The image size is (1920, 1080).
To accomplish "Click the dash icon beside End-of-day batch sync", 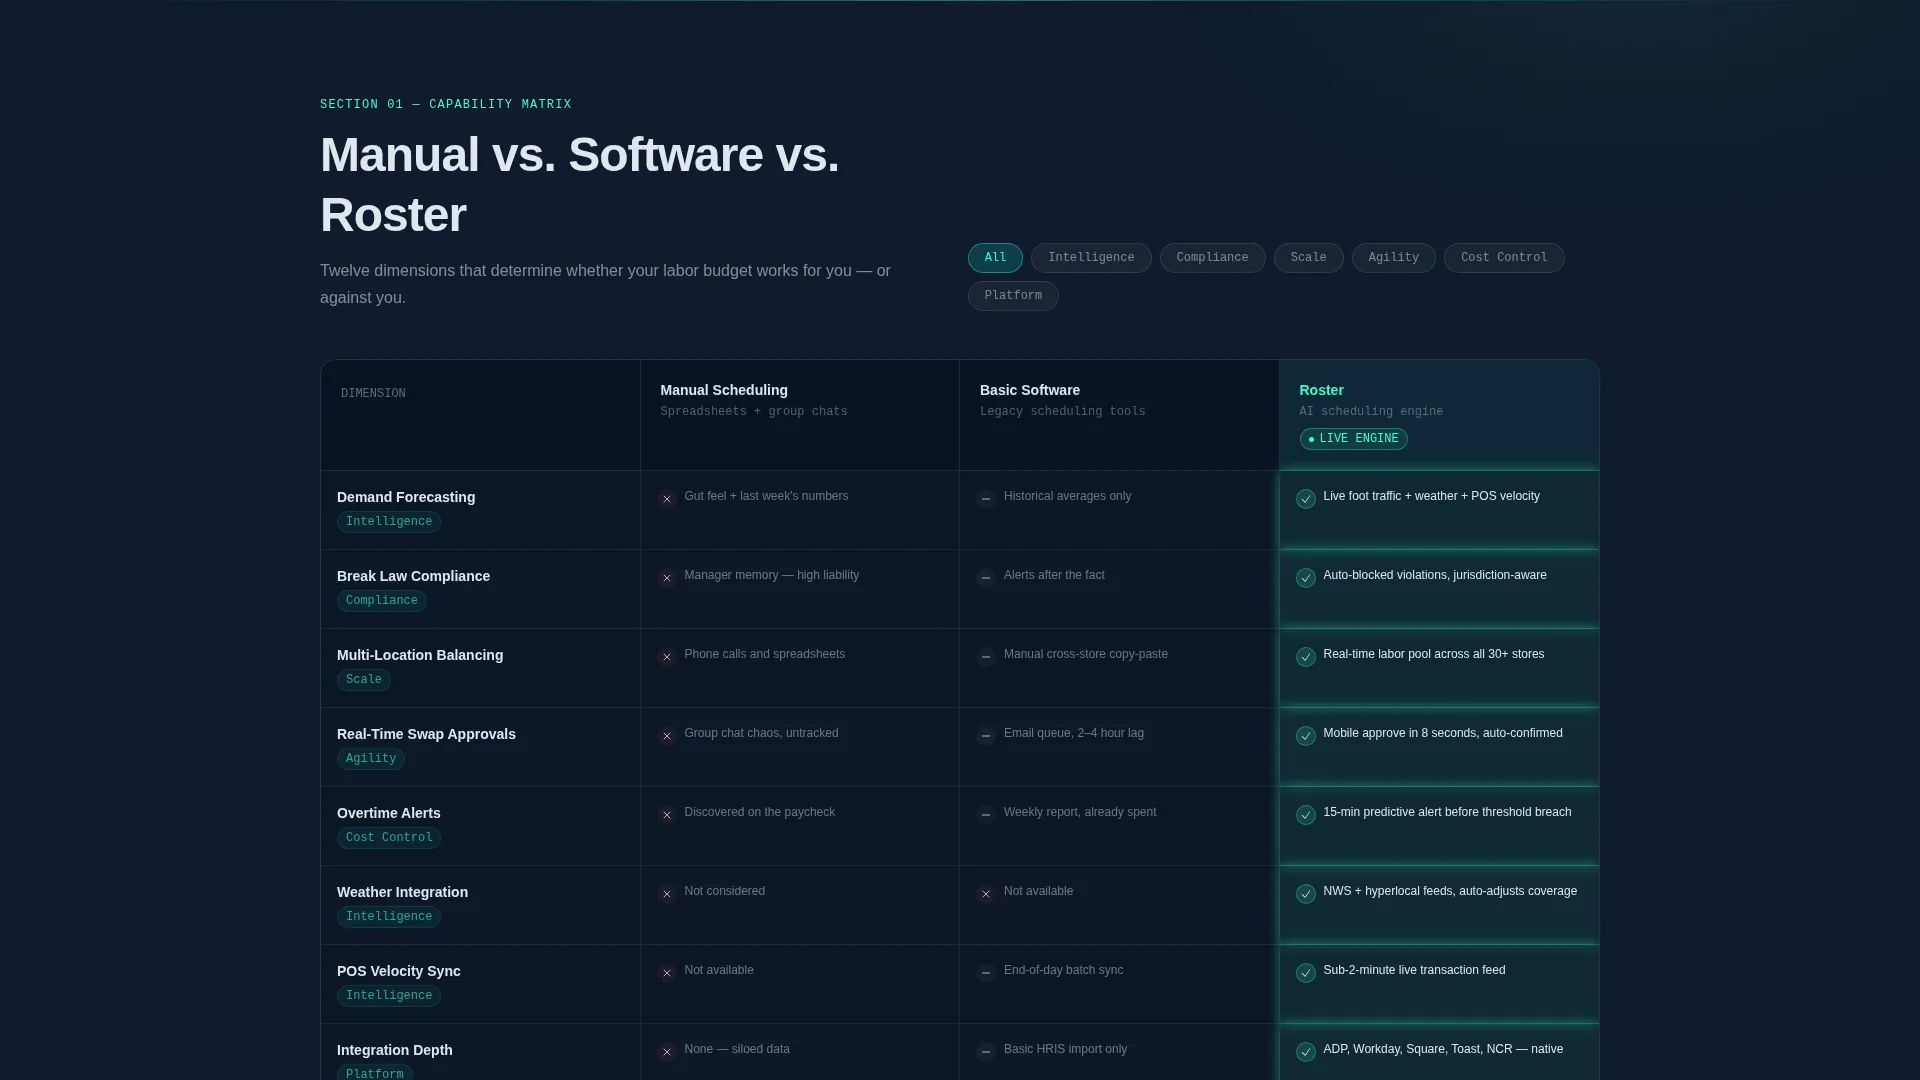I will click(986, 973).
